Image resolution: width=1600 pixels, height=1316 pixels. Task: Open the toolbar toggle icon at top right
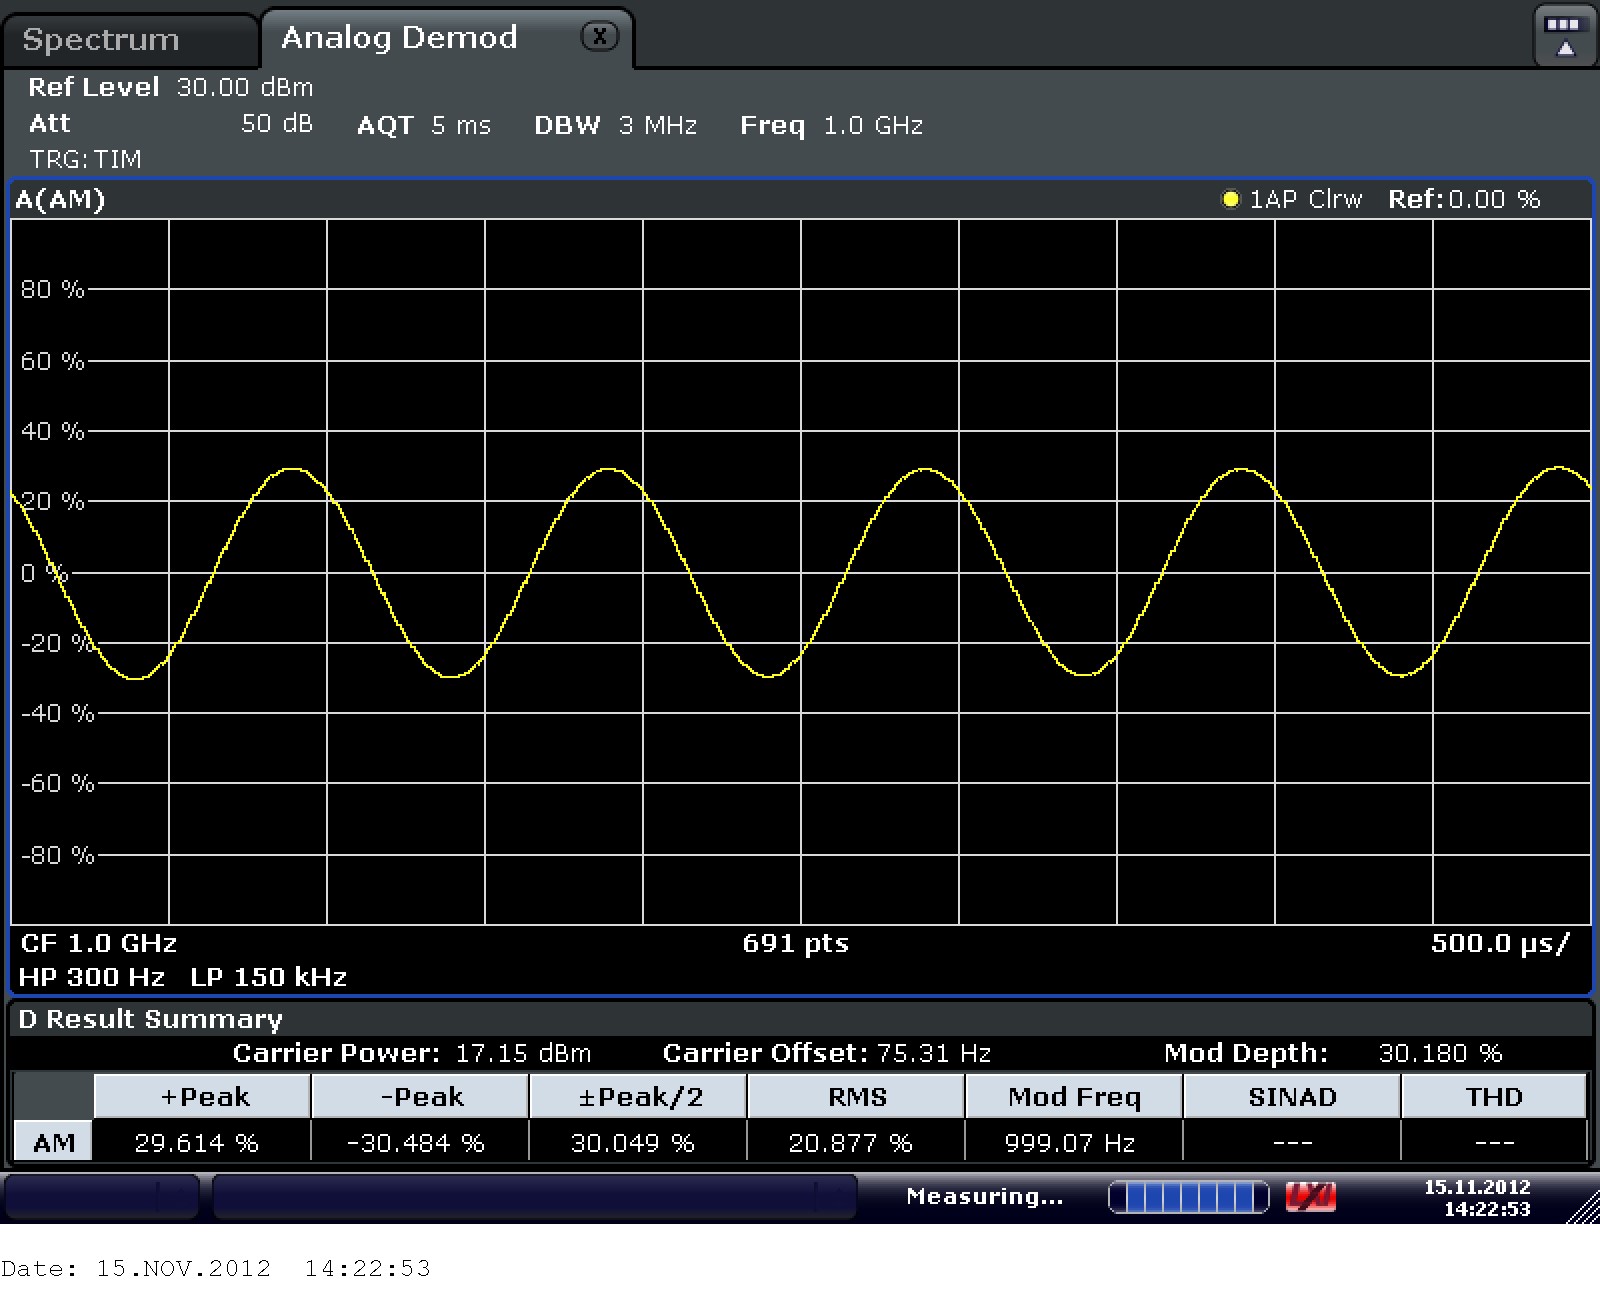[x=1563, y=36]
